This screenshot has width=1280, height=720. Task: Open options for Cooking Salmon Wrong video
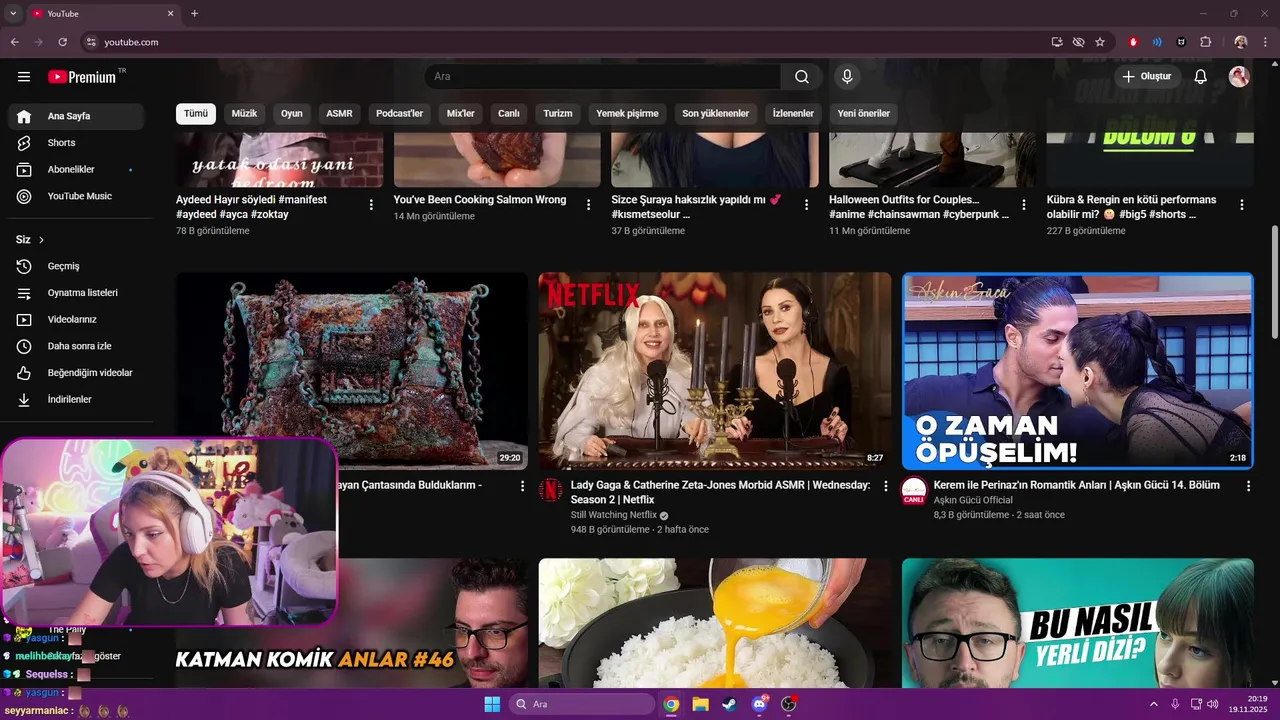click(589, 205)
